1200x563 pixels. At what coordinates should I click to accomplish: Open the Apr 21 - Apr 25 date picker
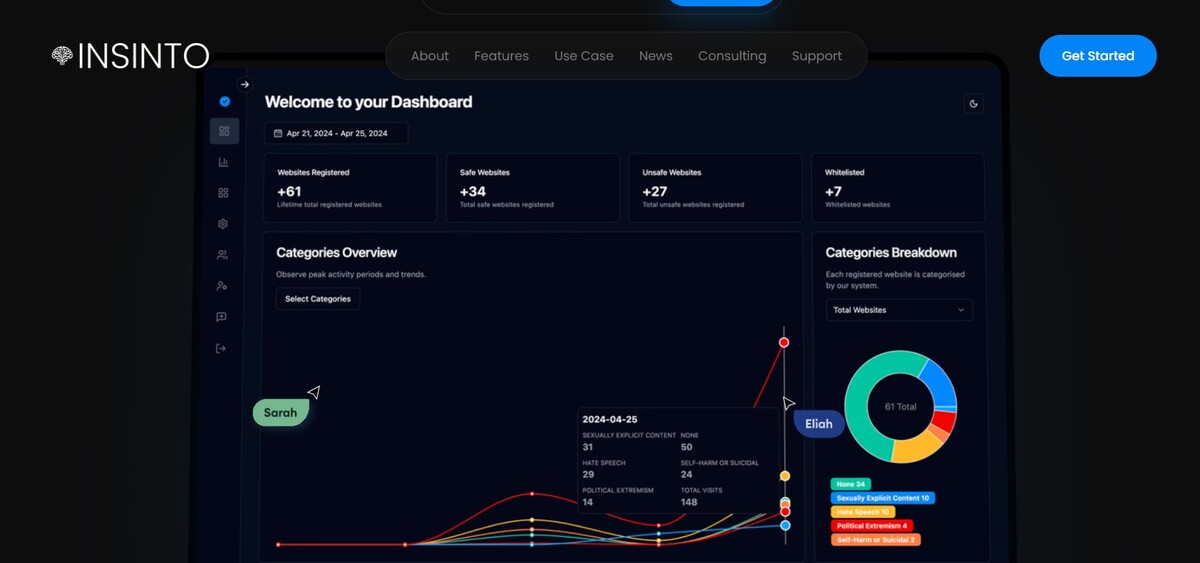pyautogui.click(x=336, y=133)
